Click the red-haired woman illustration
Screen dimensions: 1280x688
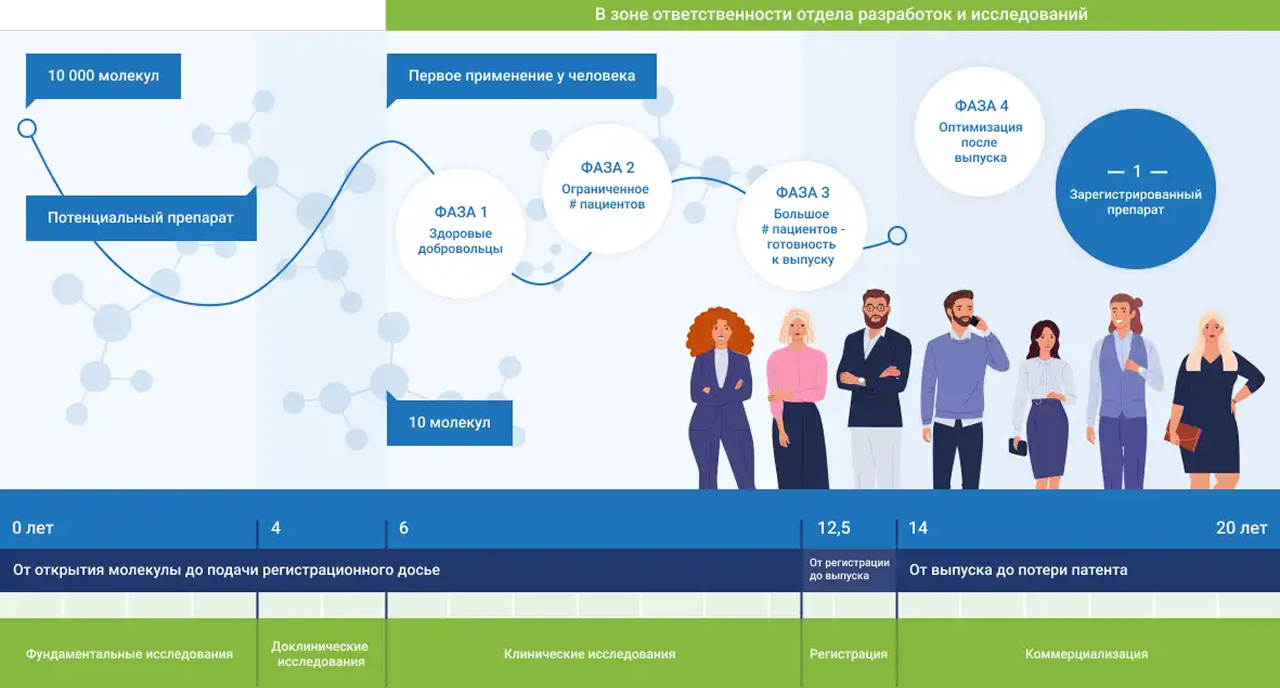click(720, 400)
